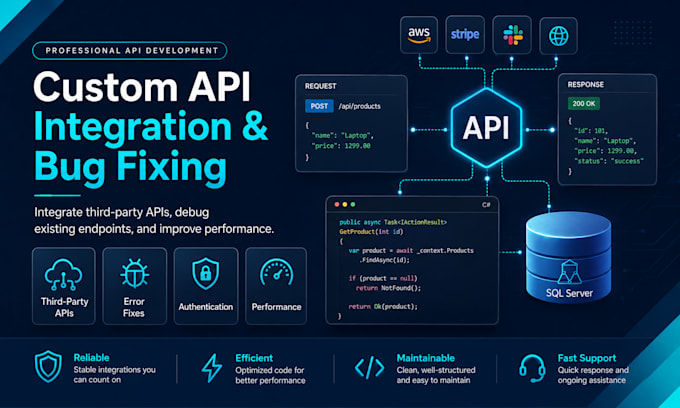Click the Third-Party APIs card label
Image resolution: width=680 pixels, height=408 pixels.
[x=64, y=307]
